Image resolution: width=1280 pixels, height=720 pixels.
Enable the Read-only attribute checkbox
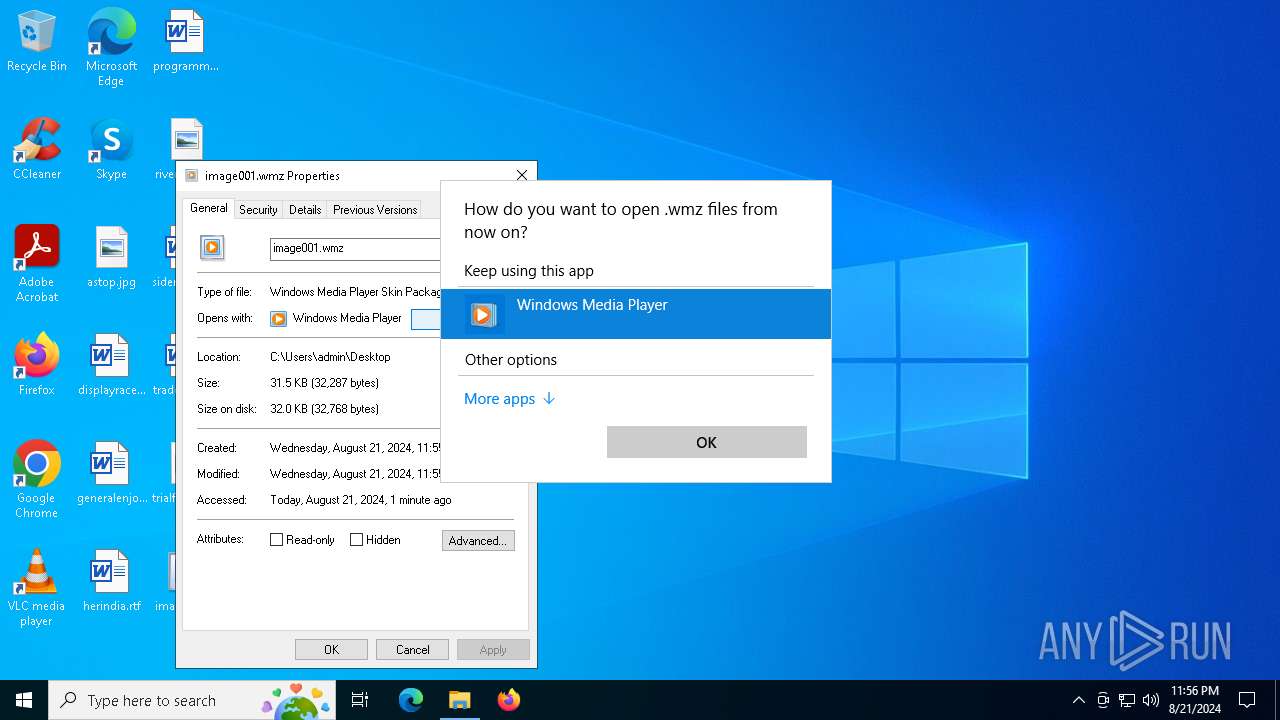point(277,540)
